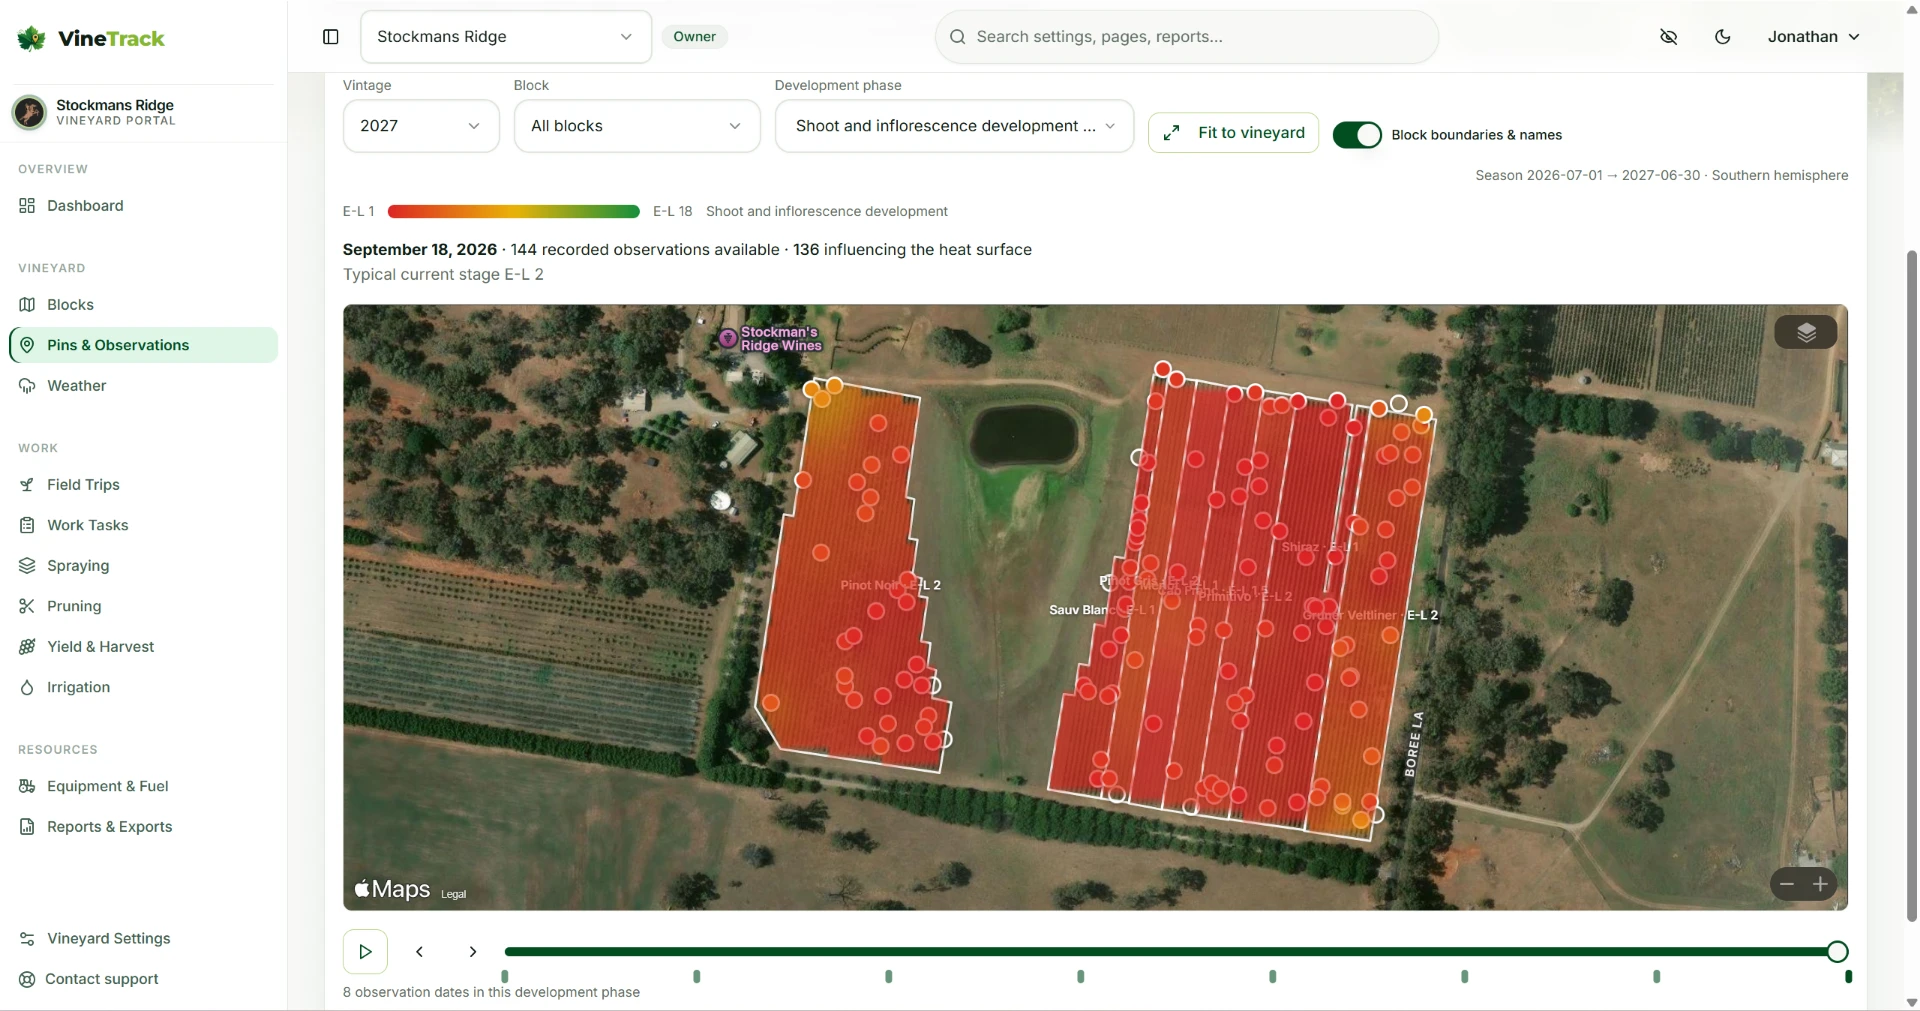Click the timeline slider handle
The image size is (1920, 1011).
point(1837,952)
